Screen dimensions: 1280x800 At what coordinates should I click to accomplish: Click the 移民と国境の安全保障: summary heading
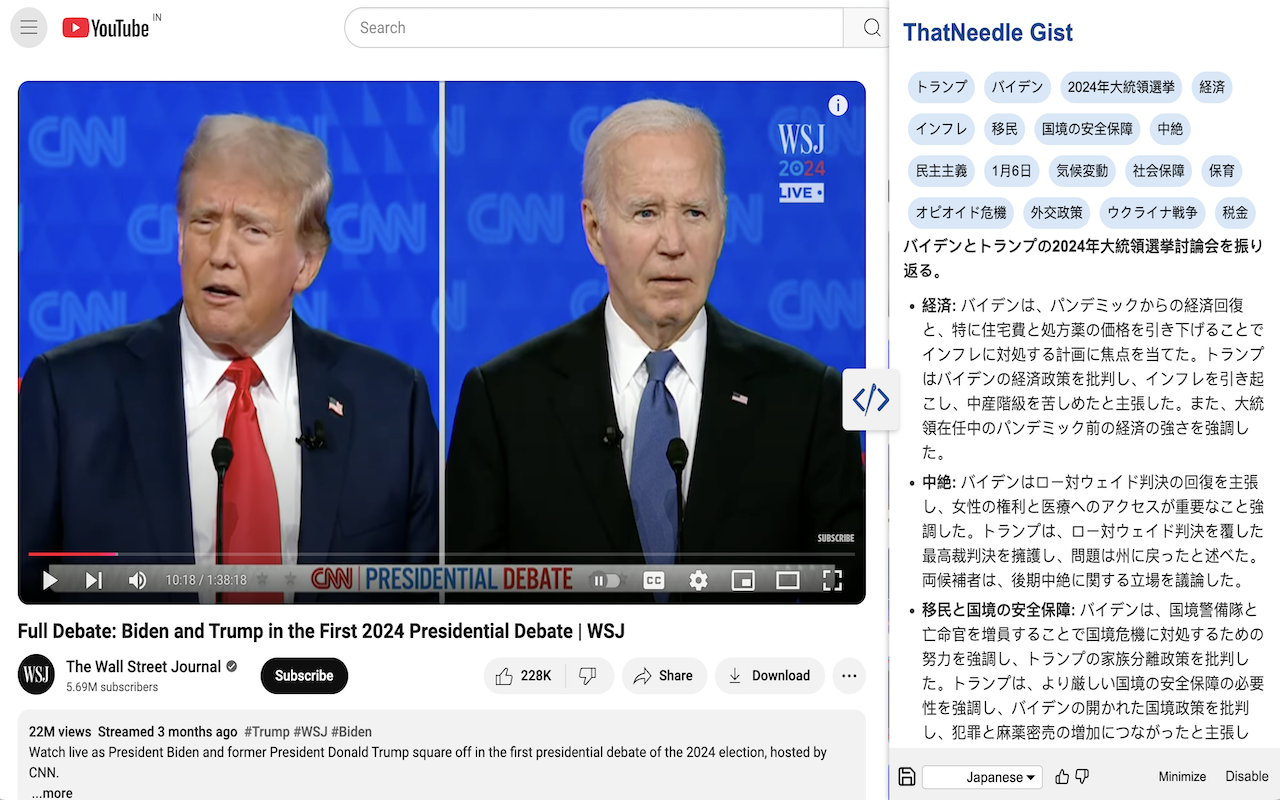998,609
